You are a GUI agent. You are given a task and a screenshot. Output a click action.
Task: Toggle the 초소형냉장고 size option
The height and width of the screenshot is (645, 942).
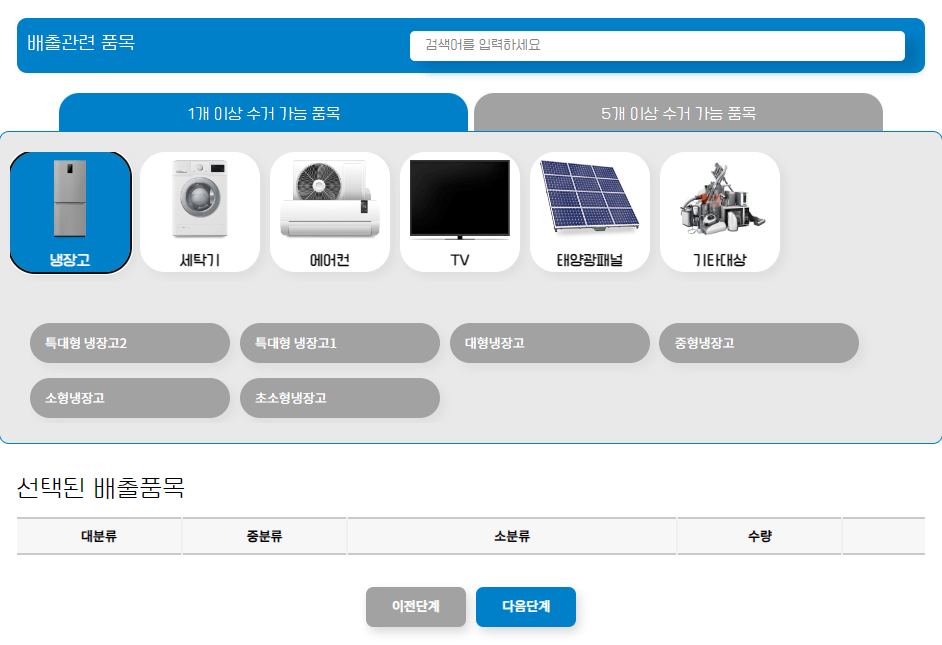(339, 398)
